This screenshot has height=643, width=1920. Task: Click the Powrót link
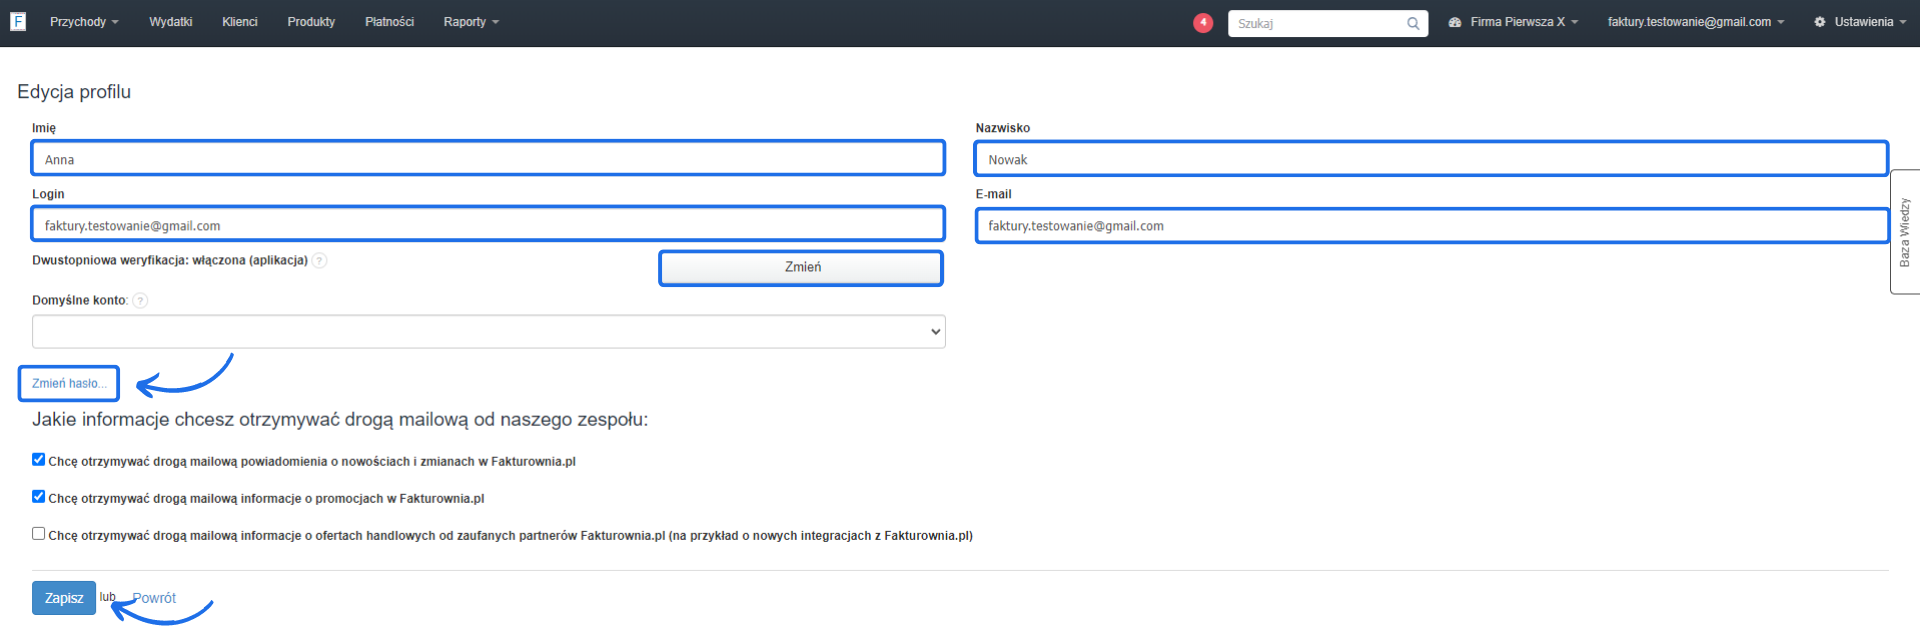154,598
